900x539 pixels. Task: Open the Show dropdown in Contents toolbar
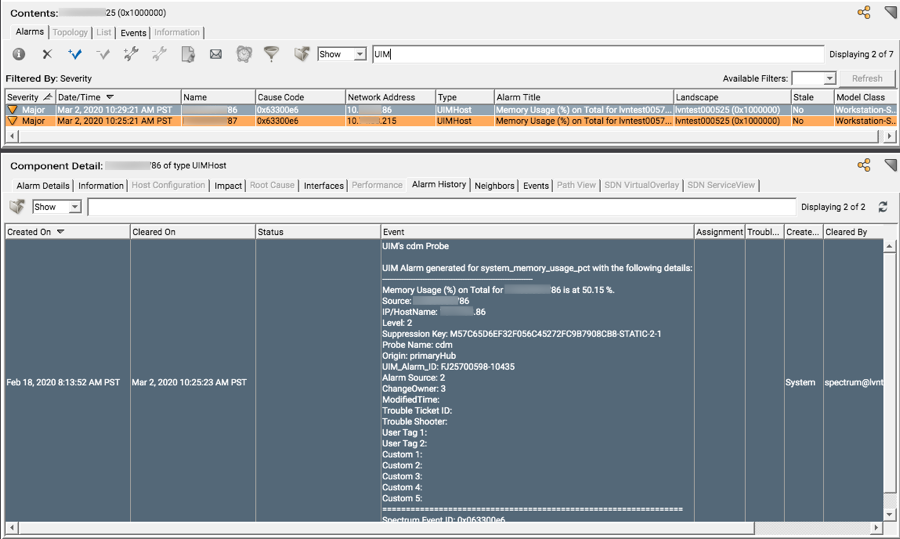tap(342, 54)
